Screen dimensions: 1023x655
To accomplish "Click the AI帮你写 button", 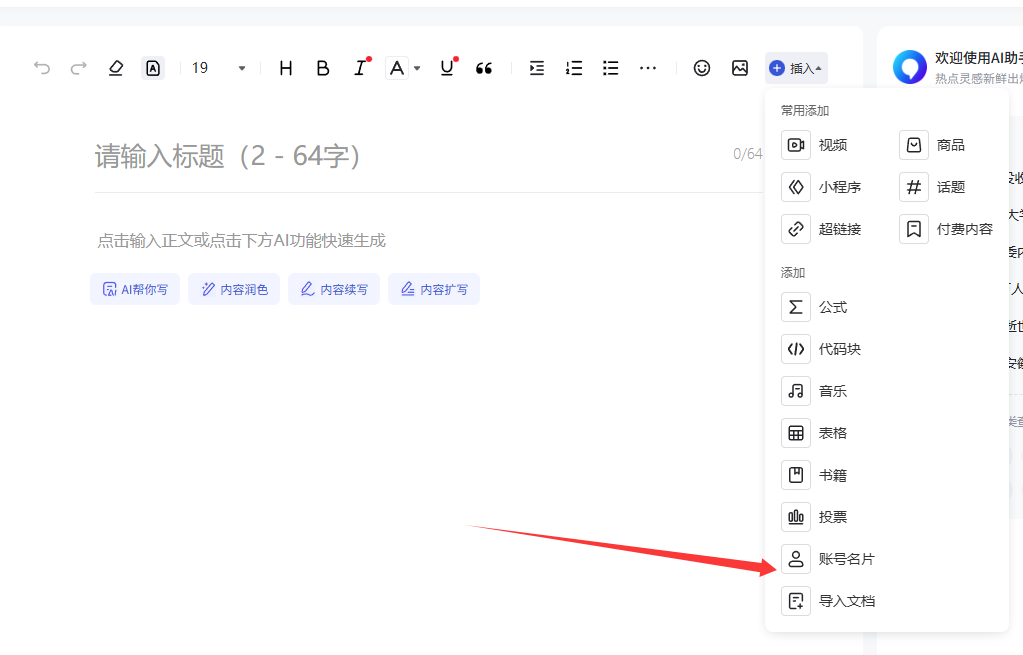I will point(135,290).
